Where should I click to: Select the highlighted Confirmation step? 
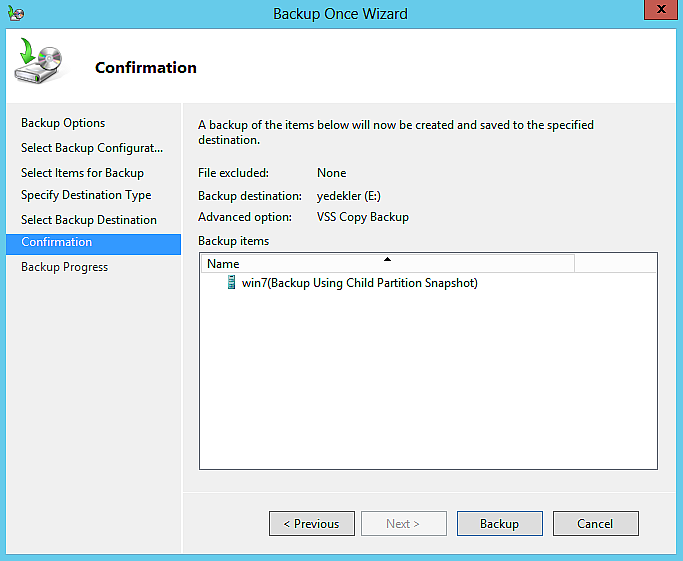(x=93, y=244)
